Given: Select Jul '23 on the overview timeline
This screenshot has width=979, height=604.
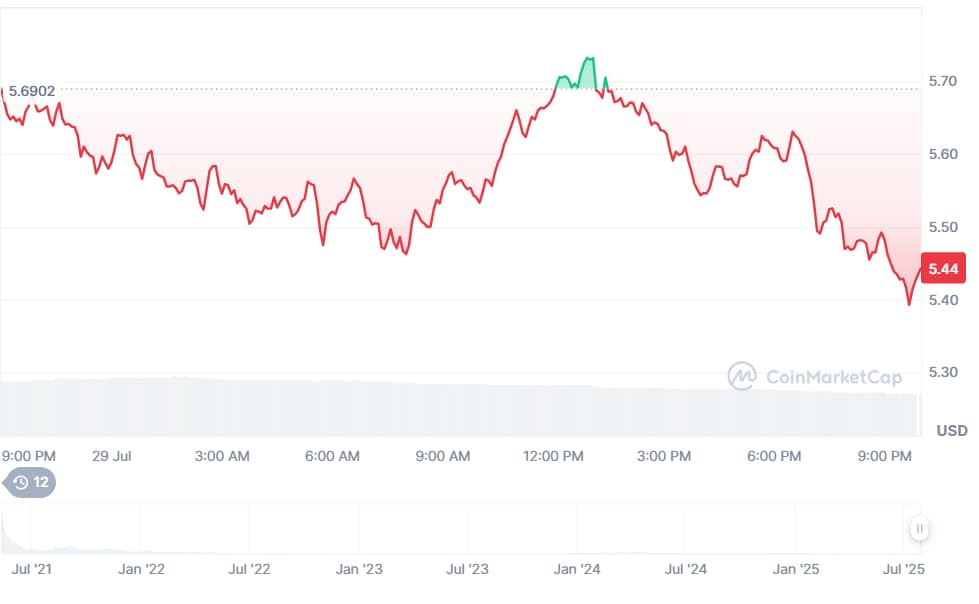Looking at the screenshot, I should point(467,569).
